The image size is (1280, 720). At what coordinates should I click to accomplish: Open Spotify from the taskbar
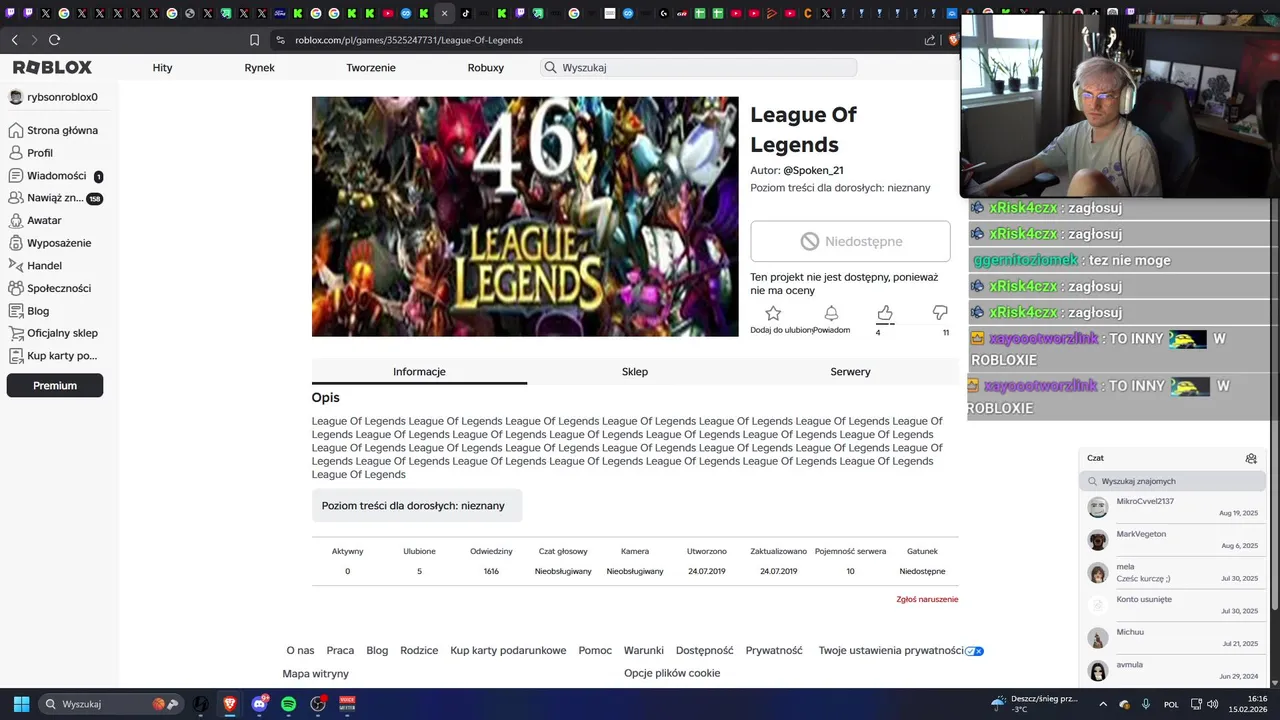288,704
